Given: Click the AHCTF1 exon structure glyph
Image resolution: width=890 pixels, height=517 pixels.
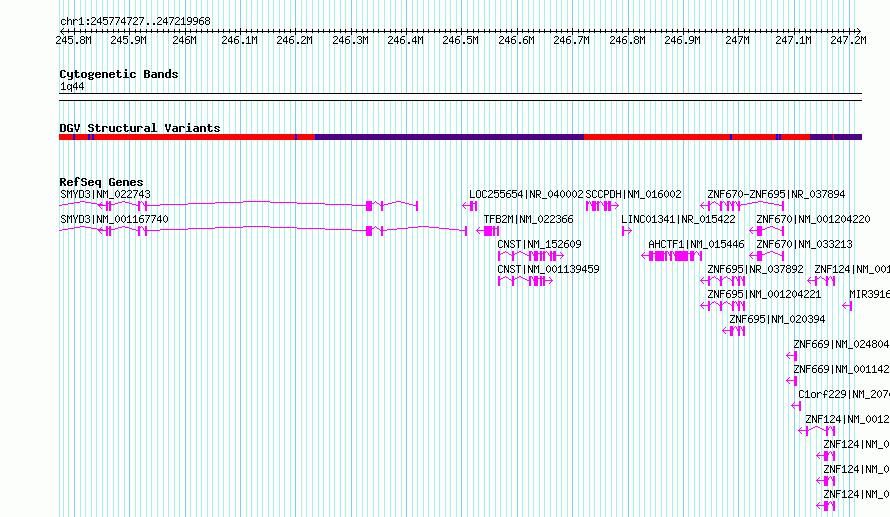Looking at the screenshot, I should [x=672, y=256].
